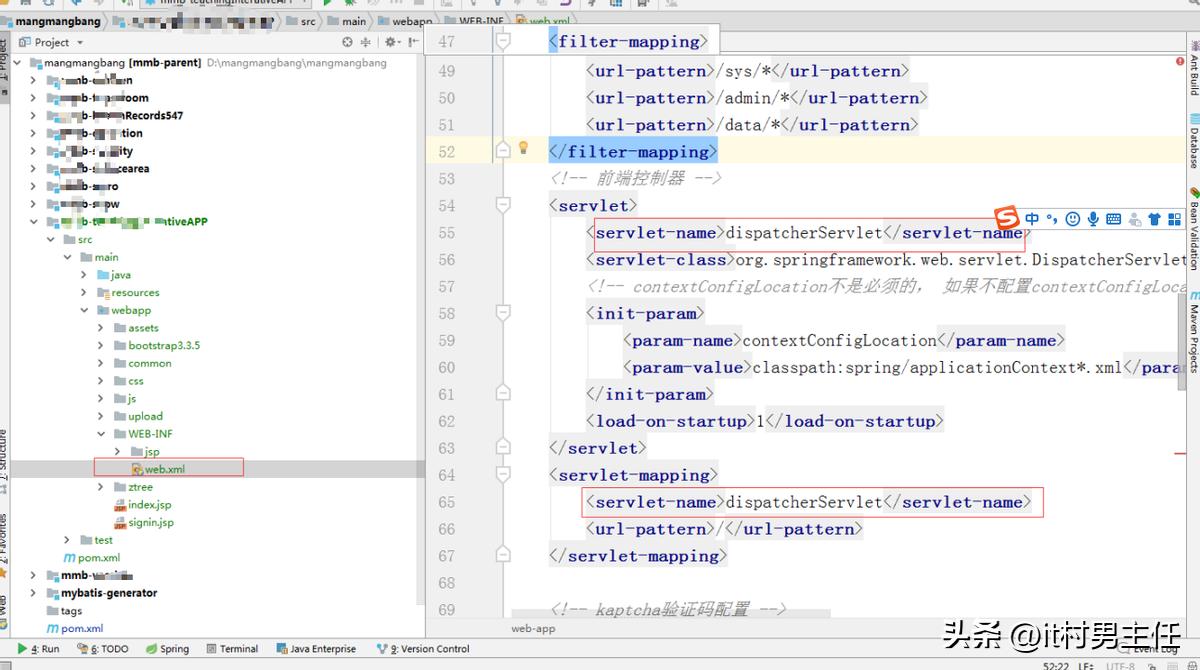
Task: Click the 52:22 cursor position in status bar
Action: (1057, 665)
